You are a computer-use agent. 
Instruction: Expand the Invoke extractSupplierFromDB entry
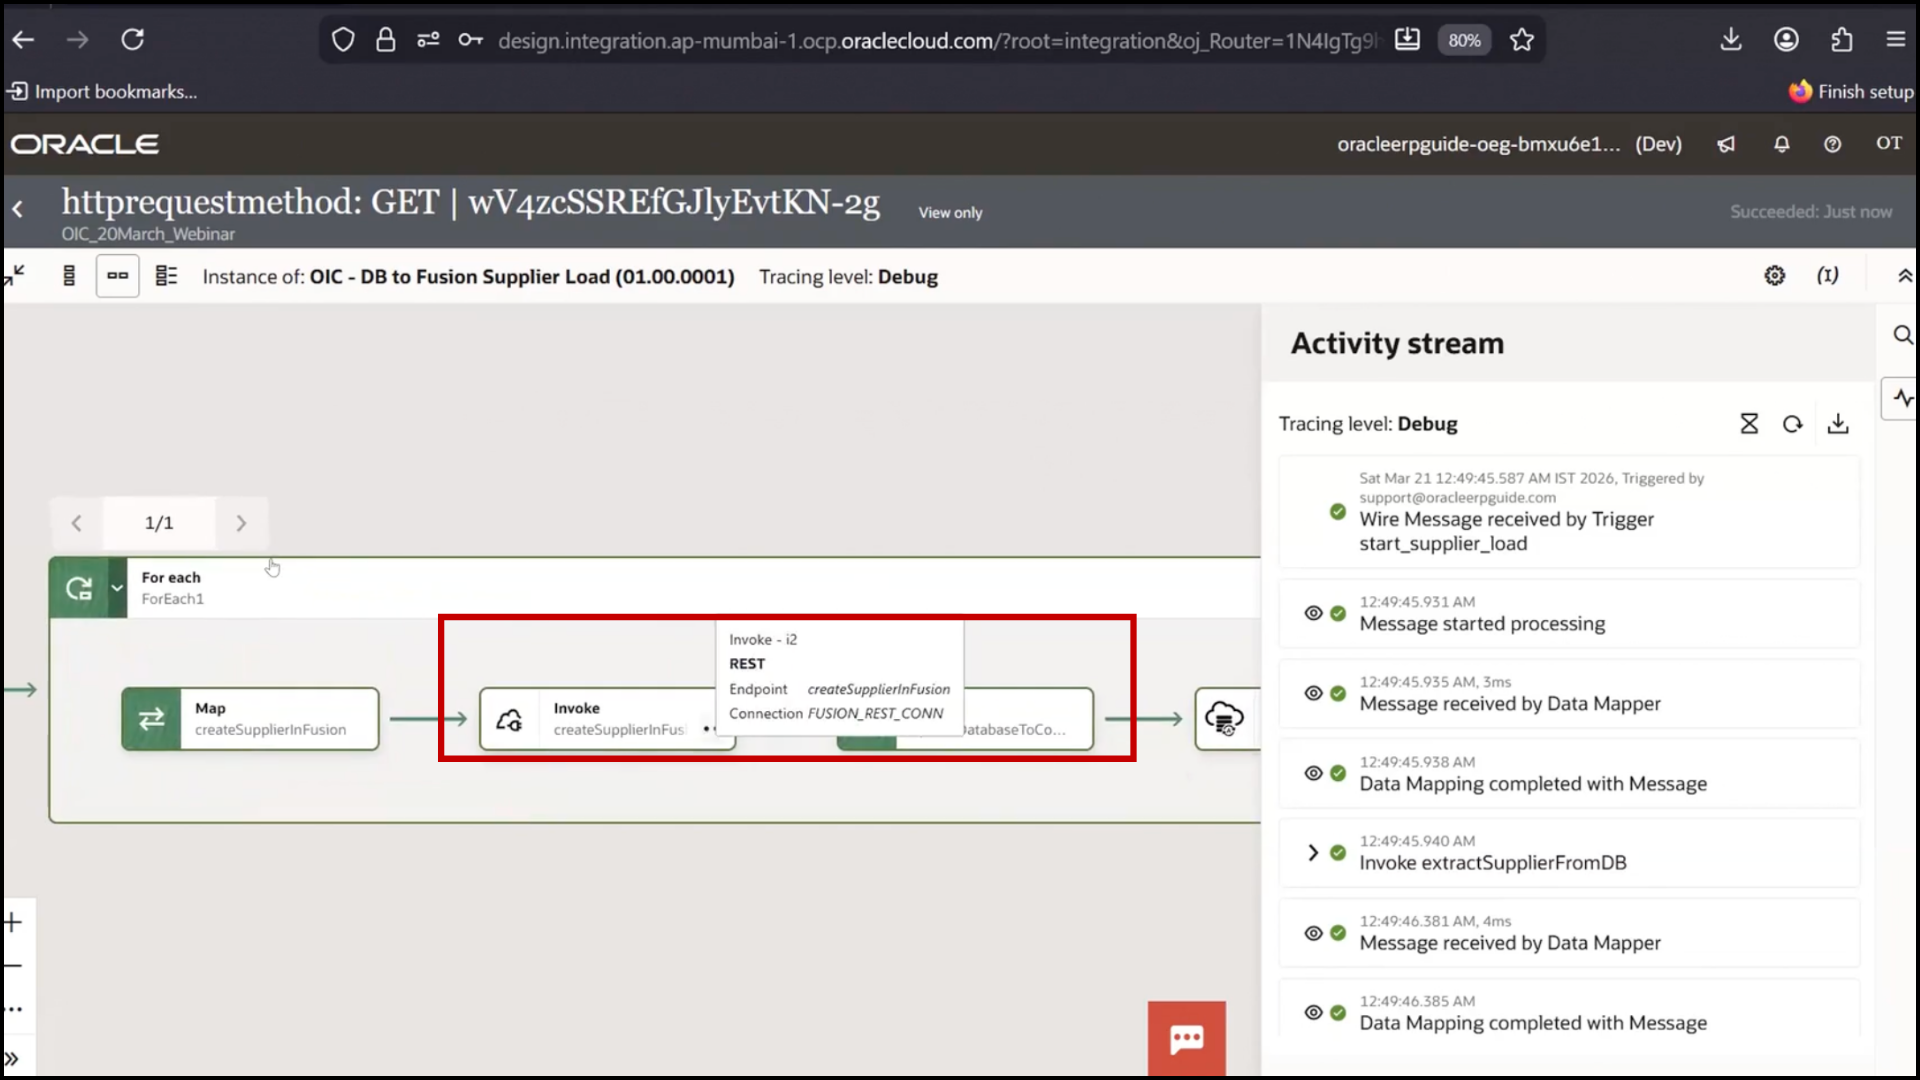(1313, 853)
